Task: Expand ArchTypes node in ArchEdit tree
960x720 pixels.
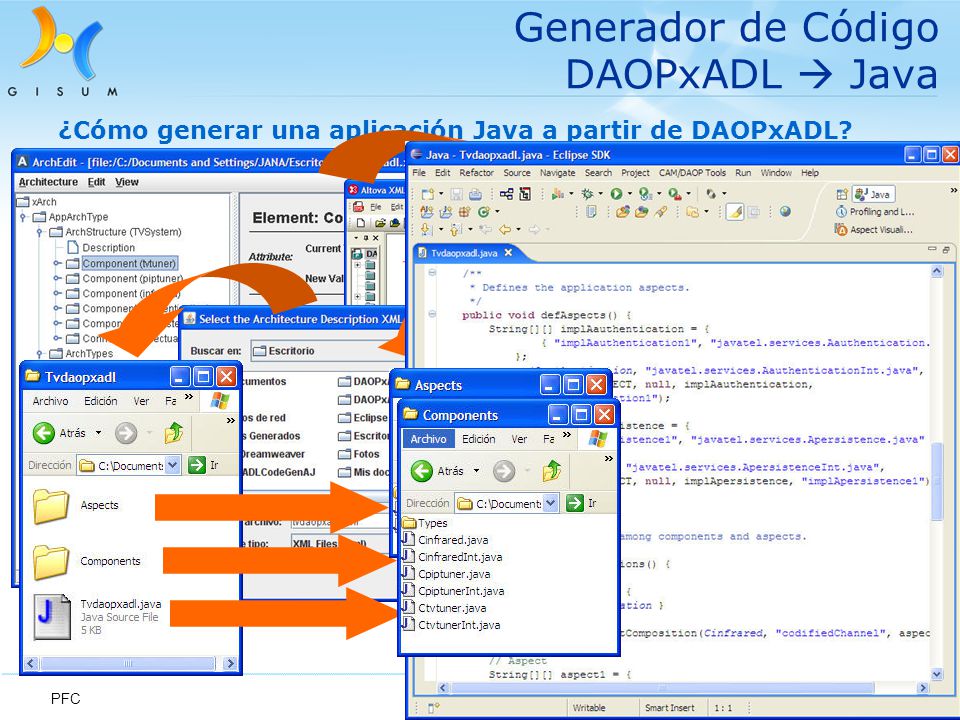Action: (40, 354)
